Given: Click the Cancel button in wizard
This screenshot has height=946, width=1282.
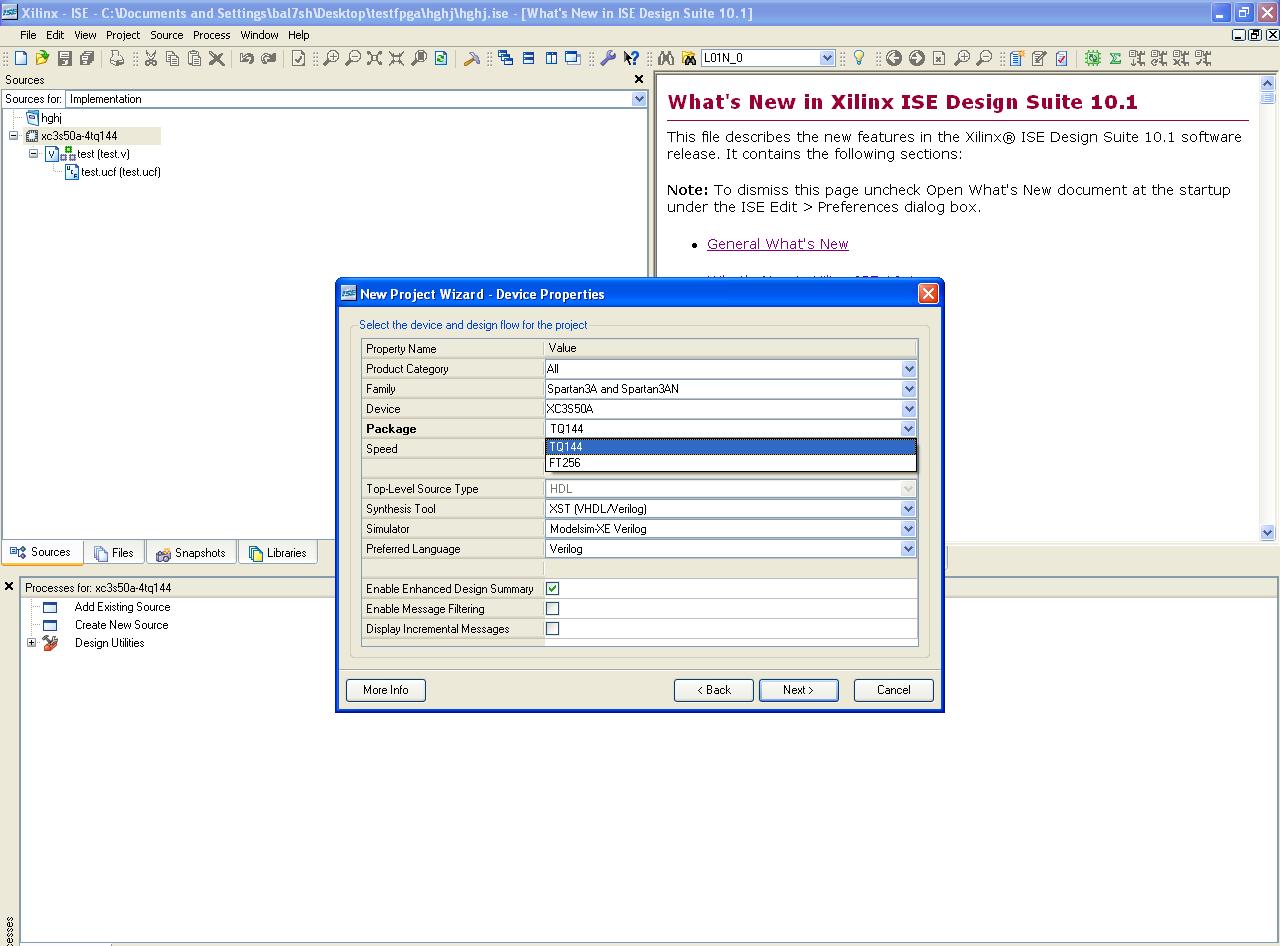Looking at the screenshot, I should pyautogui.click(x=893, y=690).
